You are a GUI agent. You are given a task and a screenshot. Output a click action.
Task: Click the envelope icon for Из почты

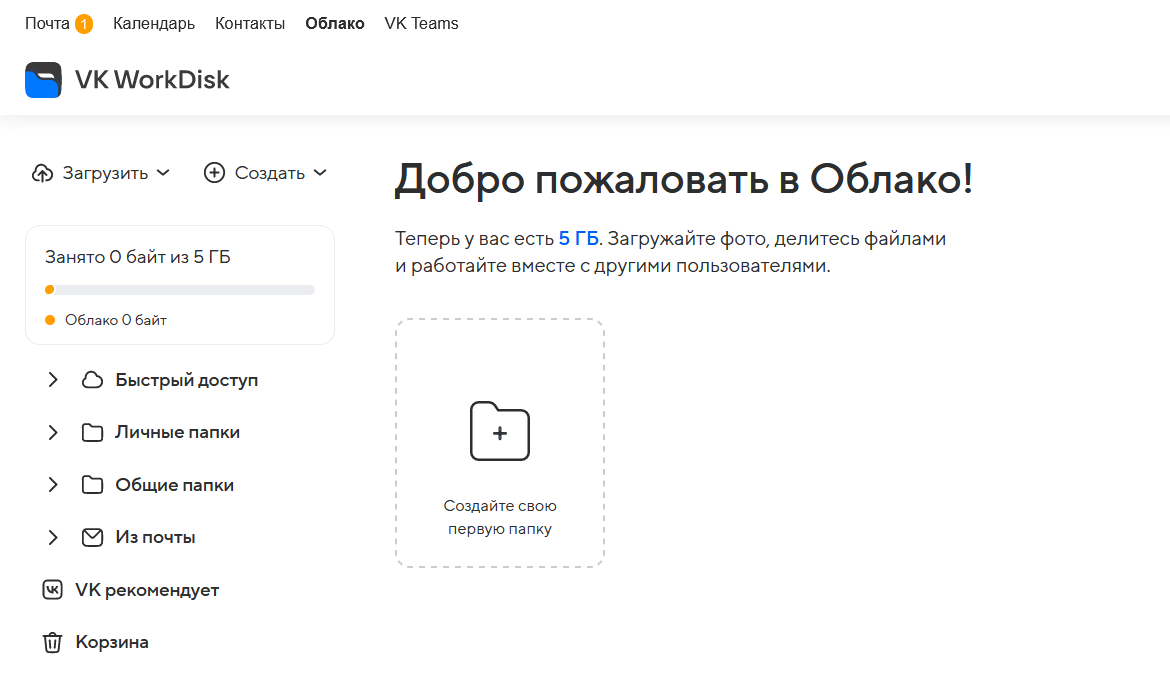pos(92,537)
